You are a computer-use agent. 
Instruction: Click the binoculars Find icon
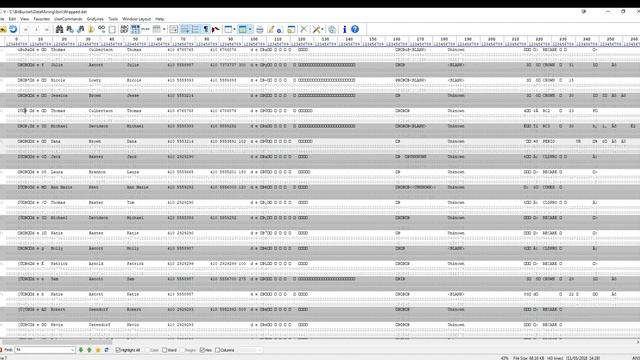(60, 29)
